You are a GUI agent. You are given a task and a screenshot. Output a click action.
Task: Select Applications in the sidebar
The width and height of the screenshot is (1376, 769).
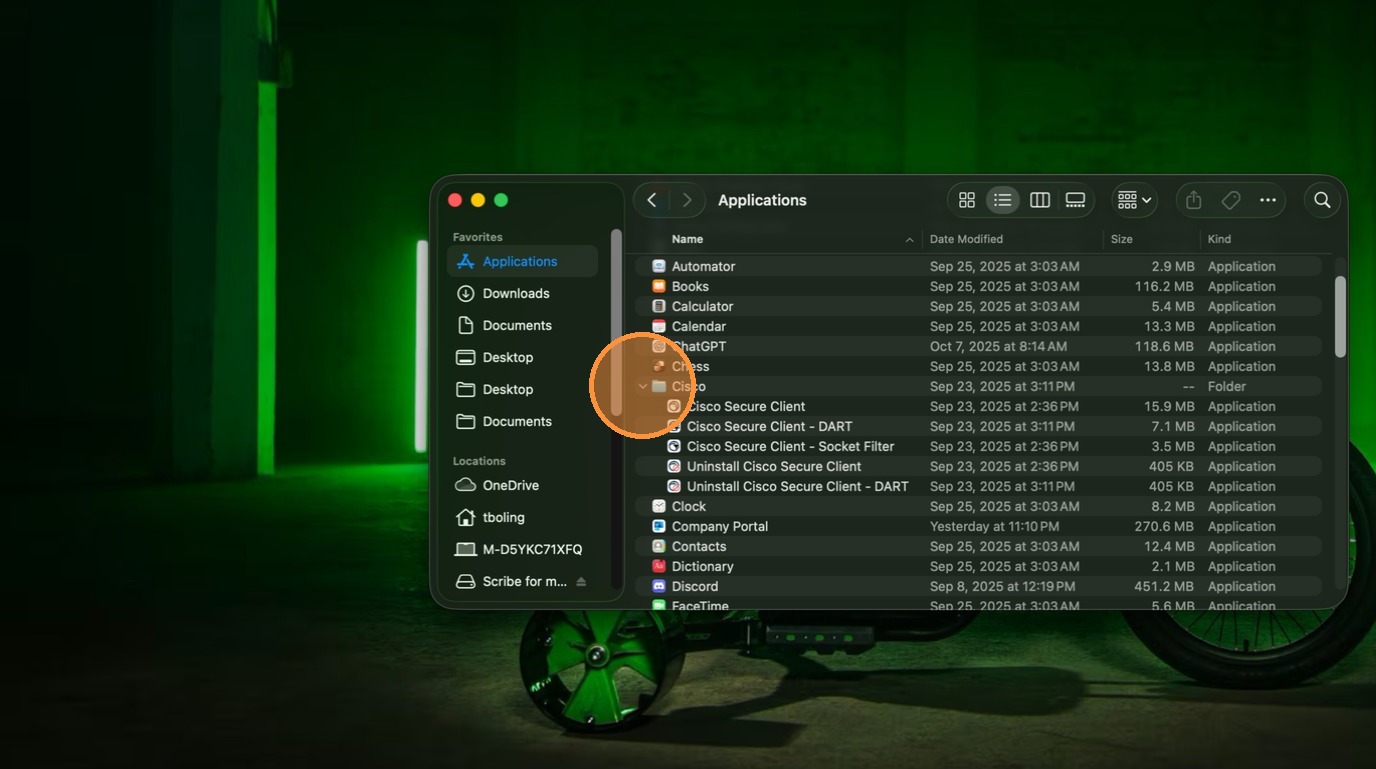[x=522, y=261]
